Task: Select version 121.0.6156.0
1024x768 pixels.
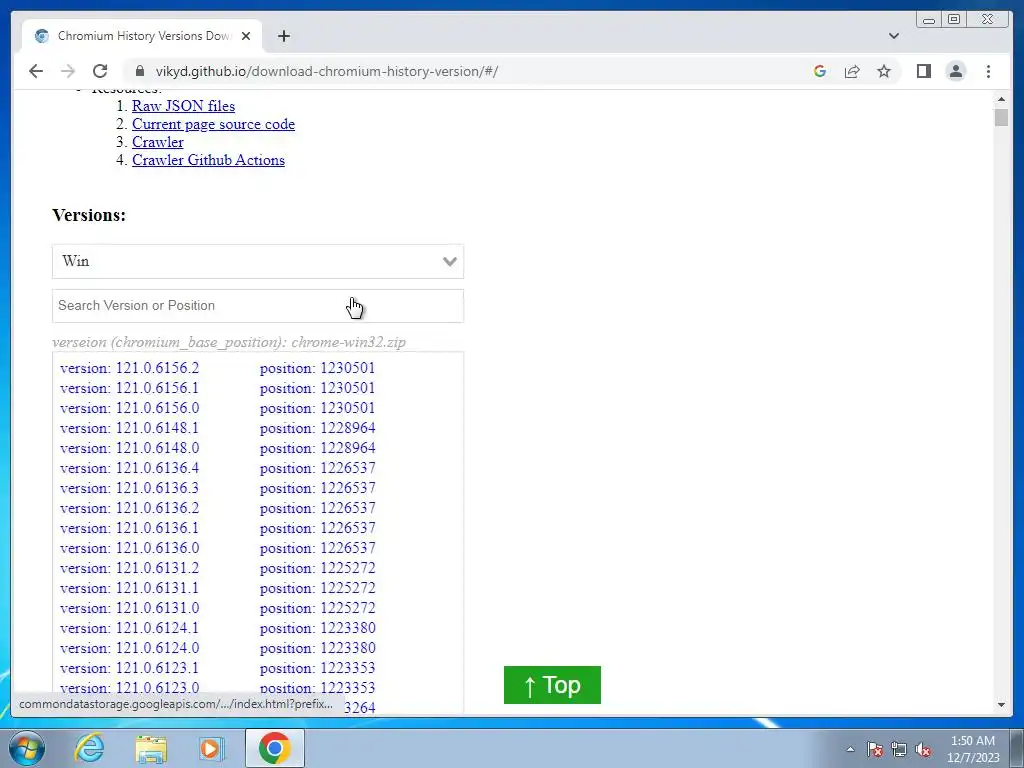Action: (x=129, y=408)
